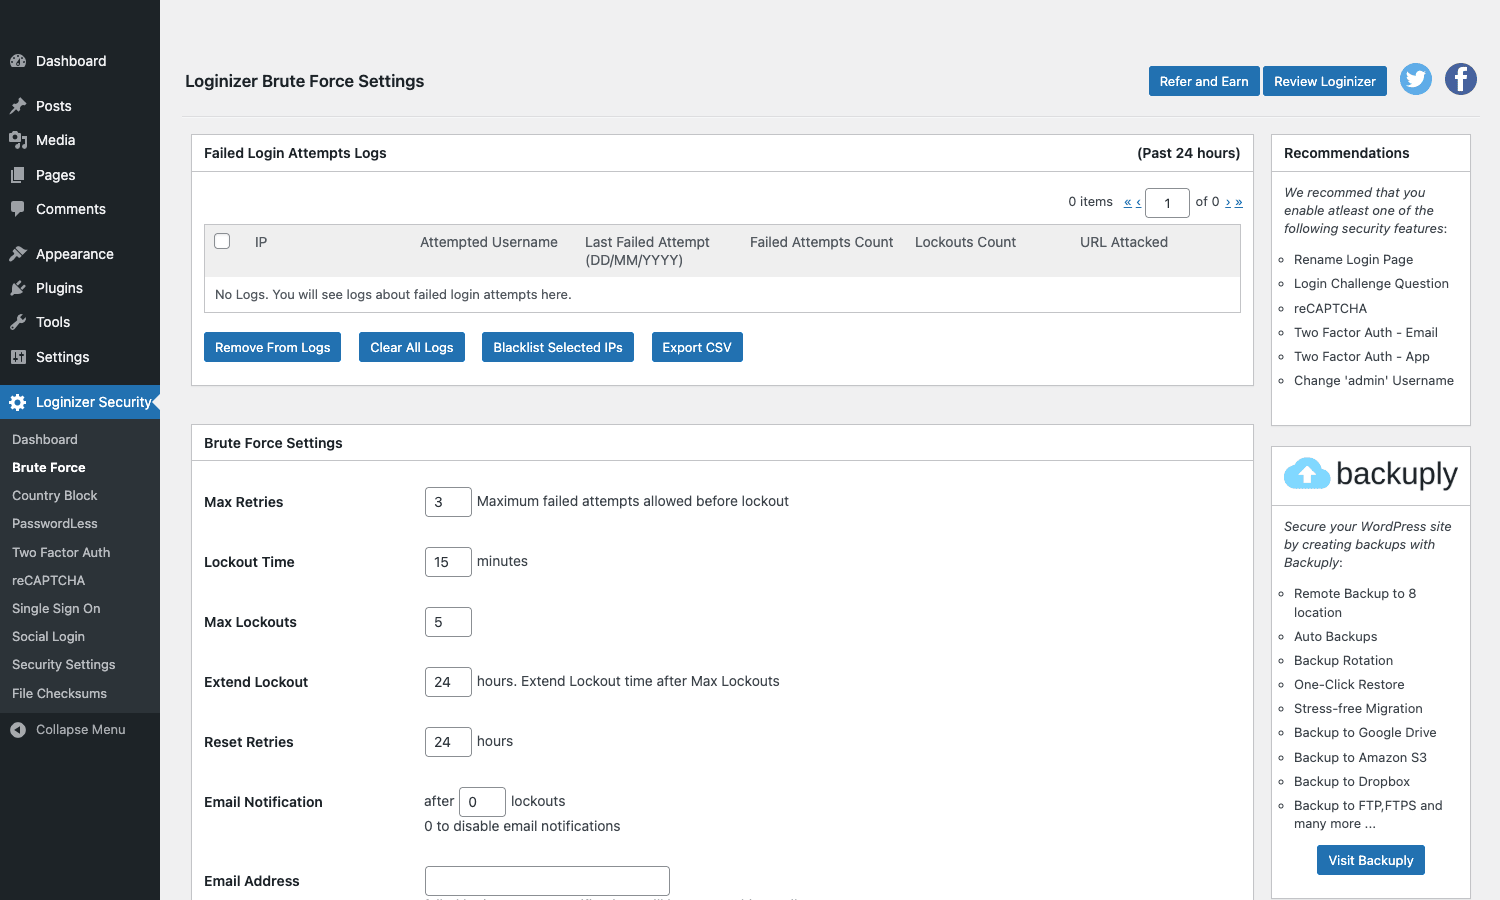The height and width of the screenshot is (900, 1500).
Task: Click the Max Retries input field
Action: 448,502
